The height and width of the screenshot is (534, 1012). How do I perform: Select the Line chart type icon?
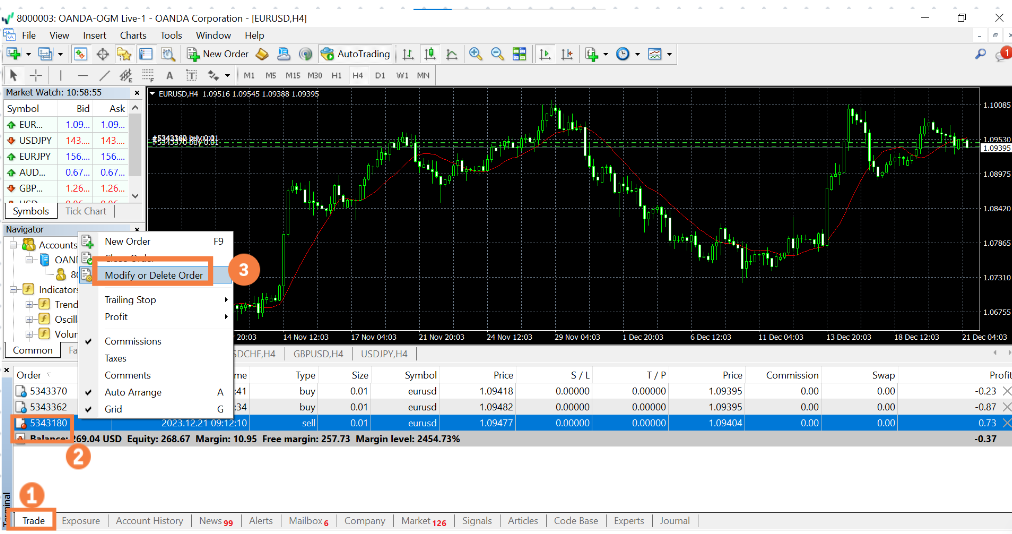click(x=452, y=54)
